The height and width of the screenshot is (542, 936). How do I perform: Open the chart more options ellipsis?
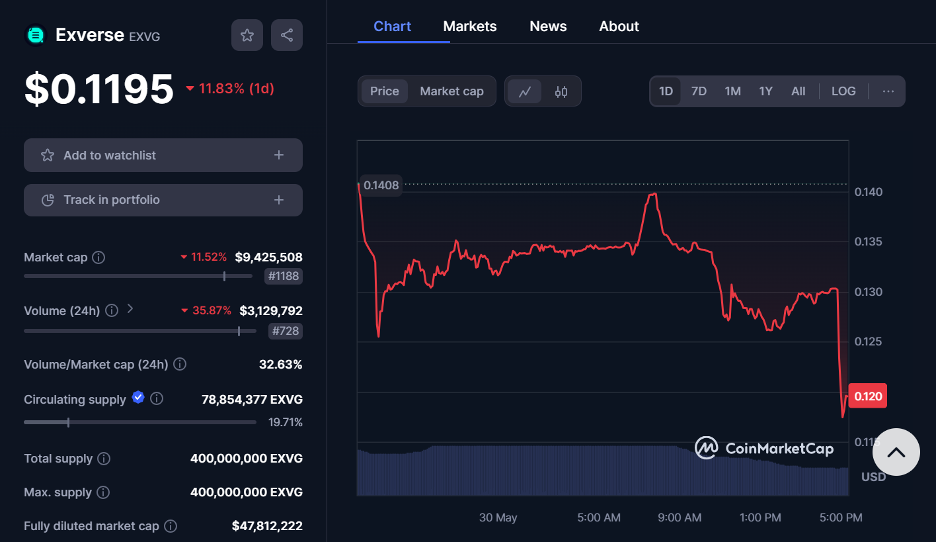pyautogui.click(x=888, y=91)
